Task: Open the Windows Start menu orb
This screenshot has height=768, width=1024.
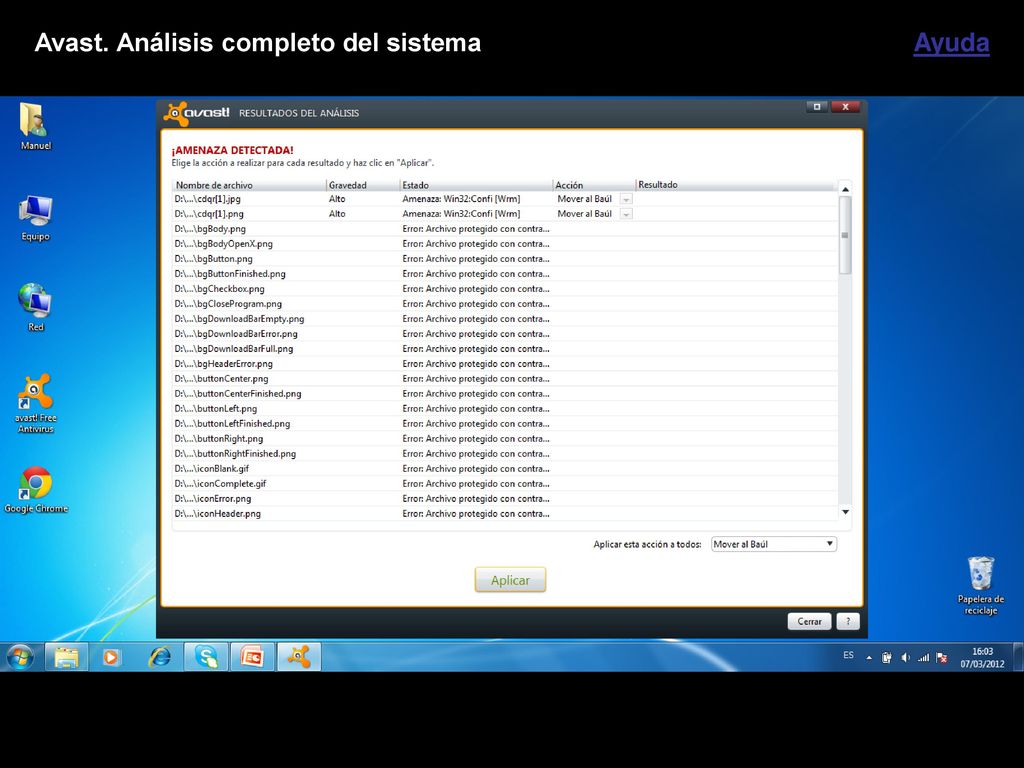Action: tap(20, 657)
